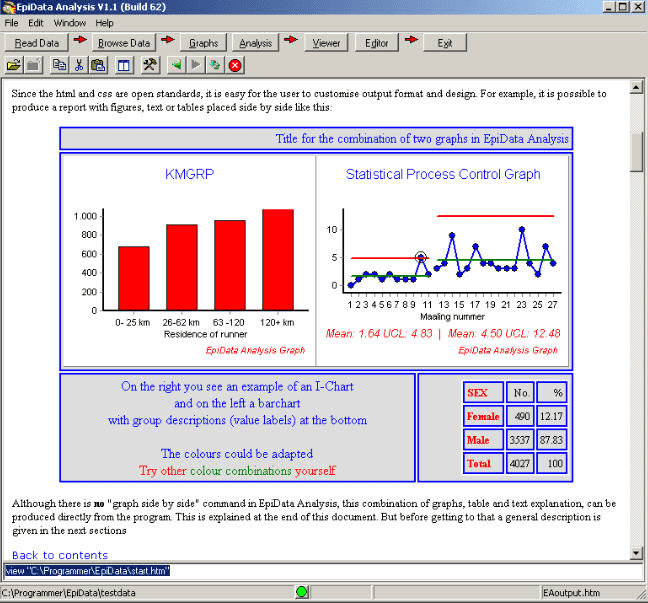
Task: Click the 0- 25 km bar in the barchart
Action: [x=133, y=278]
